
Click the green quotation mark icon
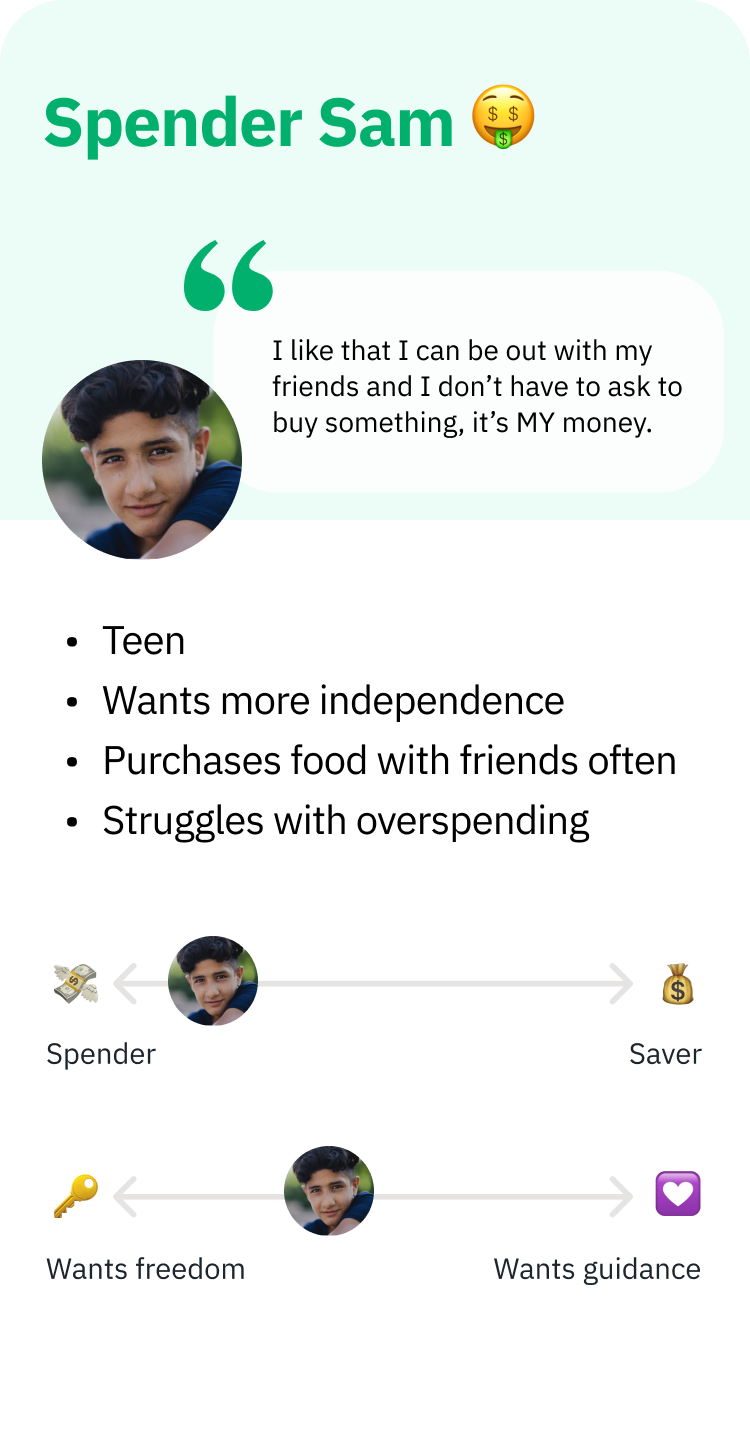tap(228, 274)
